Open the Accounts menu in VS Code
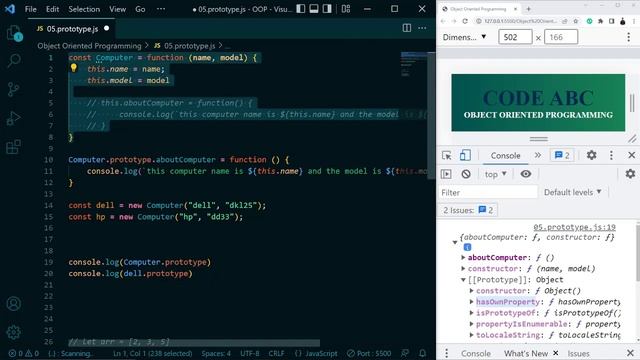640x360 pixels. click(x=13, y=304)
